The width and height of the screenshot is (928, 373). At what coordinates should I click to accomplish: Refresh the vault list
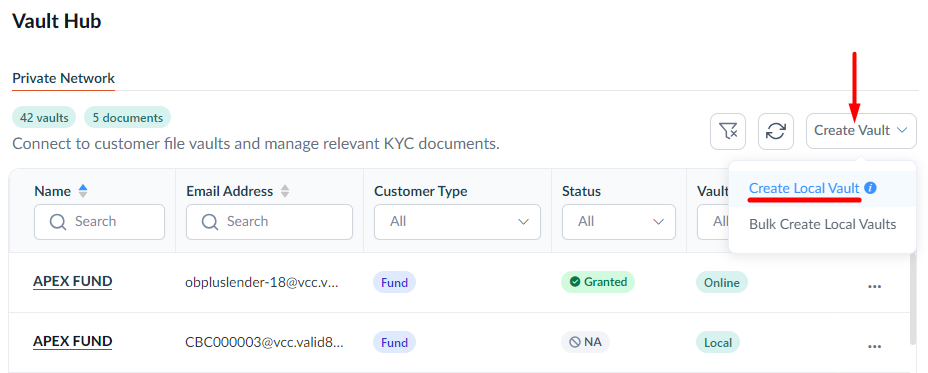pyautogui.click(x=776, y=131)
